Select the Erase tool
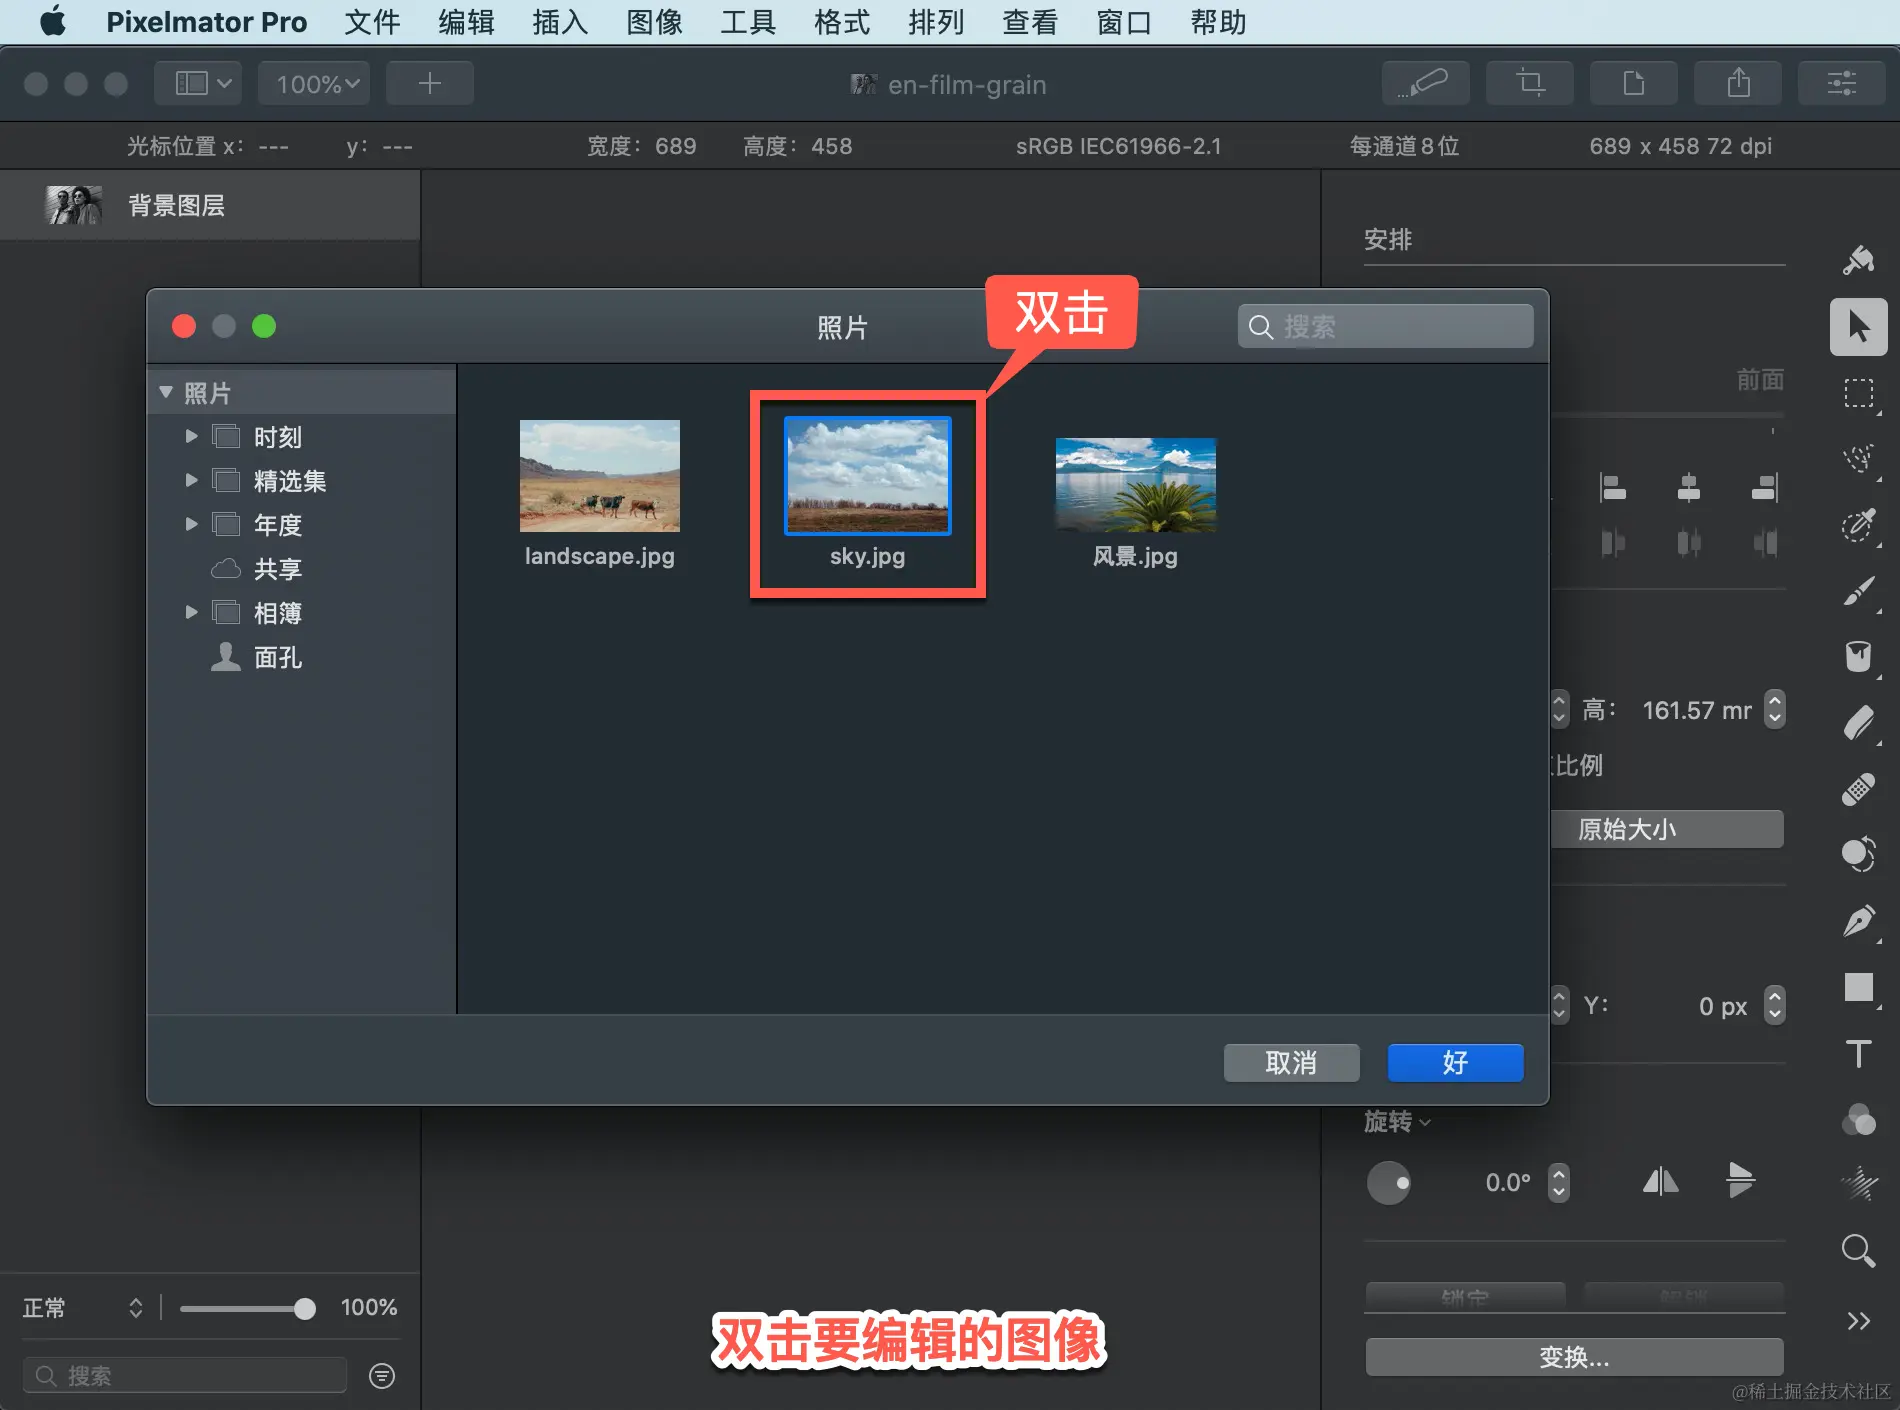The width and height of the screenshot is (1900, 1410). point(1858,723)
